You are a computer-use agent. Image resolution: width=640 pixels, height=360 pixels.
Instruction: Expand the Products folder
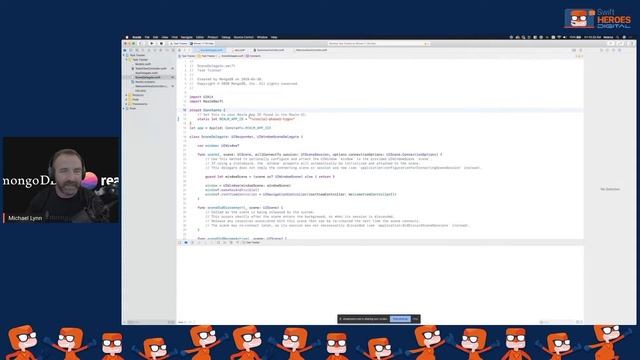126,95
